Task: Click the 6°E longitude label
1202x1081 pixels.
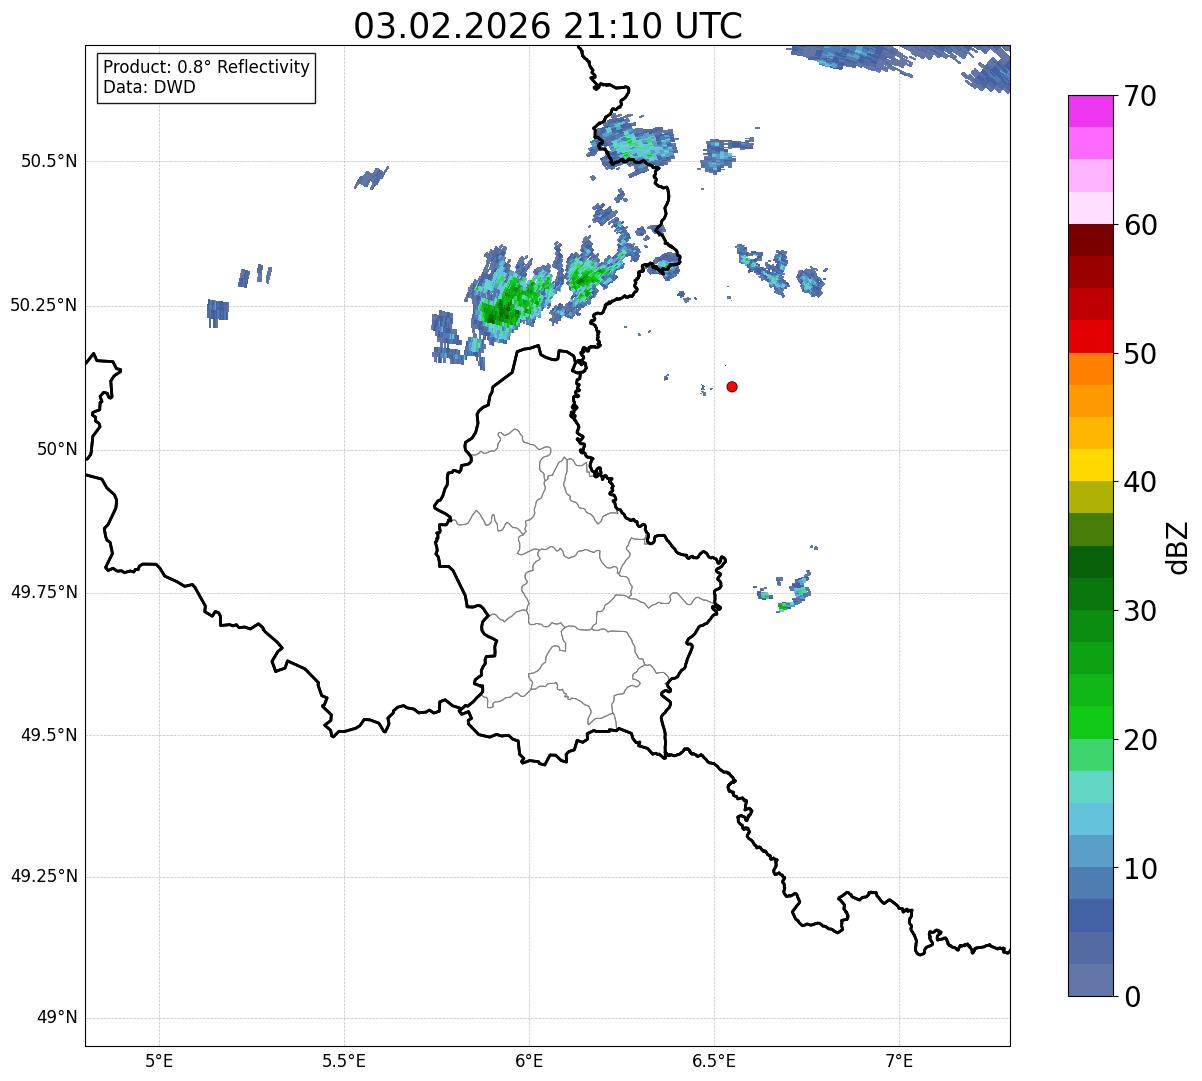Action: click(529, 1060)
